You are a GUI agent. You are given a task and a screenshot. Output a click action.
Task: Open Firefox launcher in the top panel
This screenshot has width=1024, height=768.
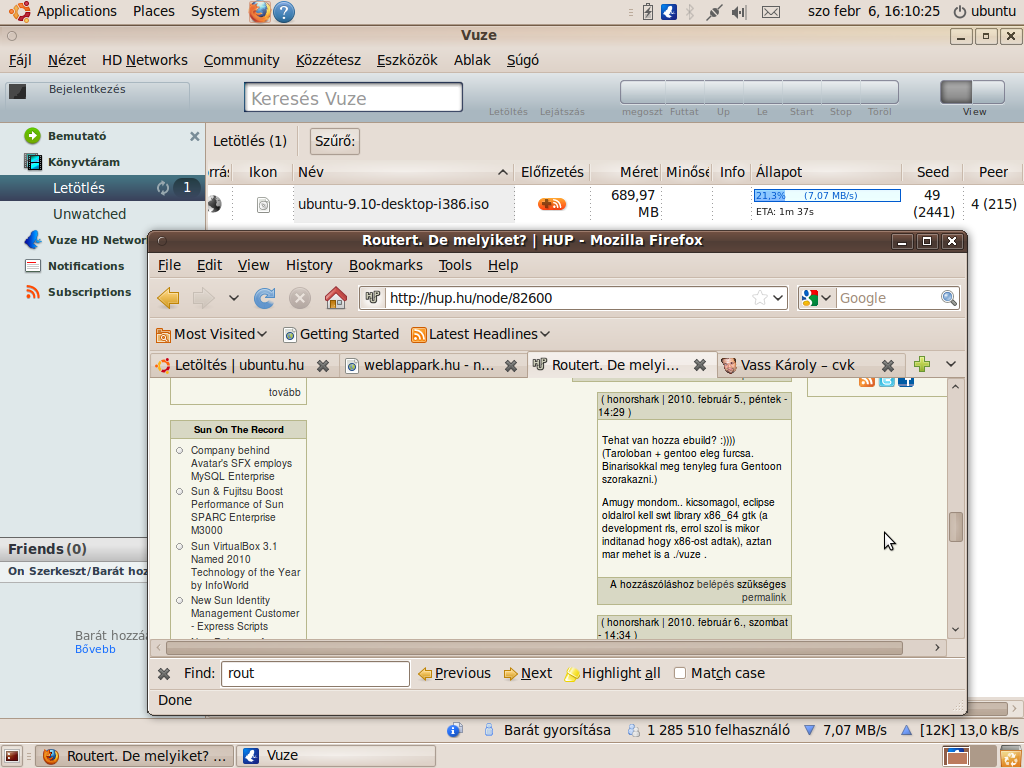point(260,11)
